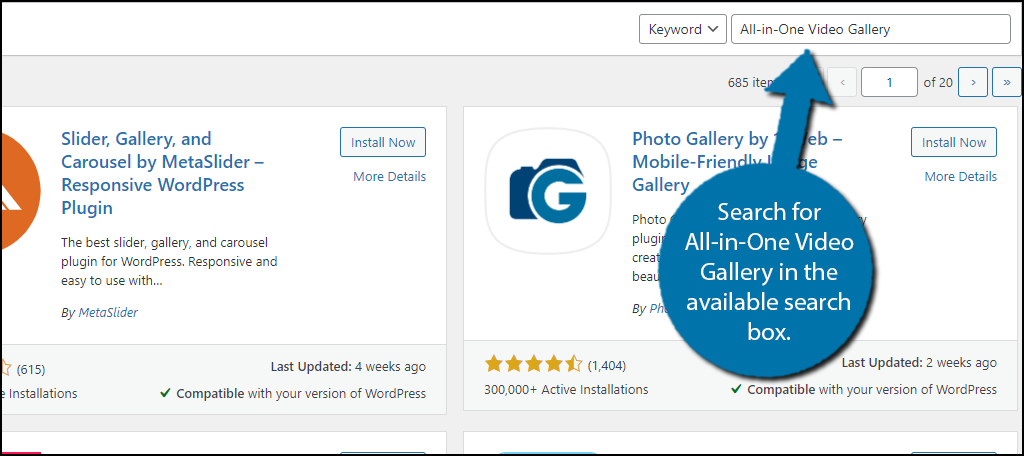
Task: Click the plugin search box containing All-in-One Video Gallery
Action: click(871, 29)
